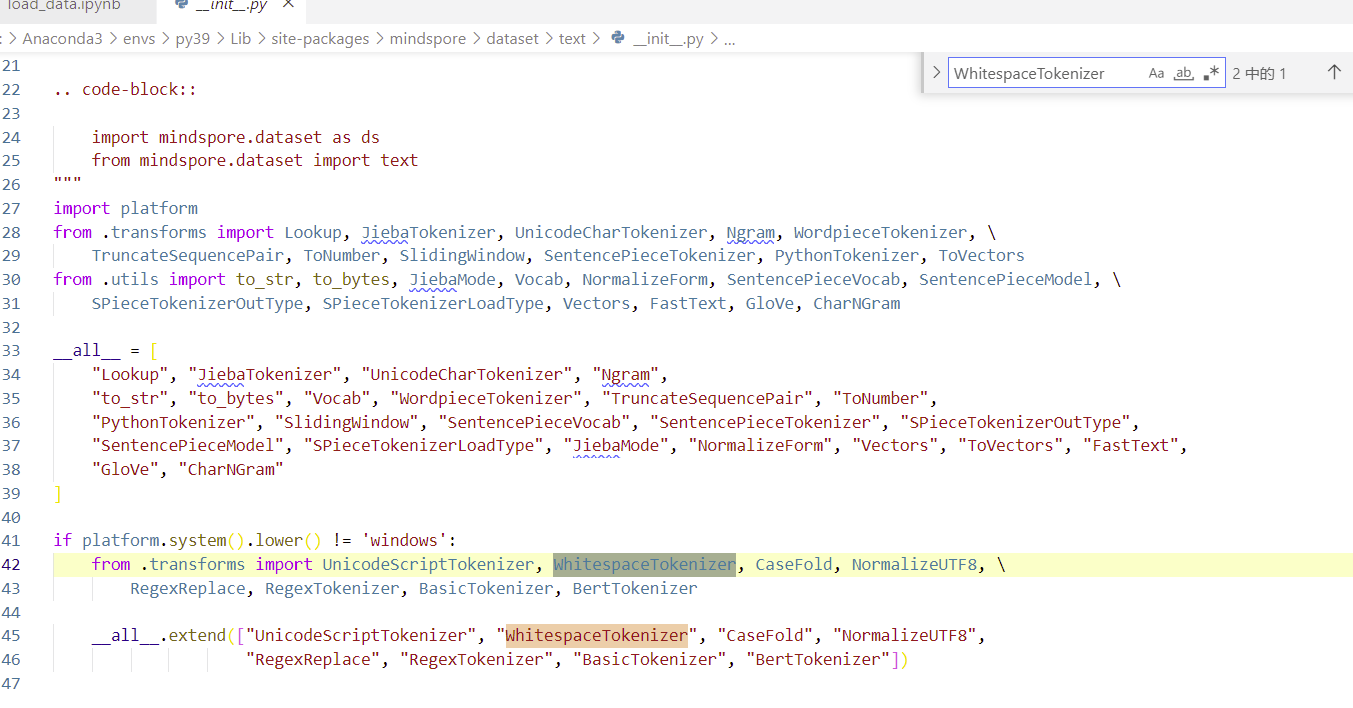Toggle Match Case option in find box
The height and width of the screenshot is (708, 1353).
click(1157, 73)
